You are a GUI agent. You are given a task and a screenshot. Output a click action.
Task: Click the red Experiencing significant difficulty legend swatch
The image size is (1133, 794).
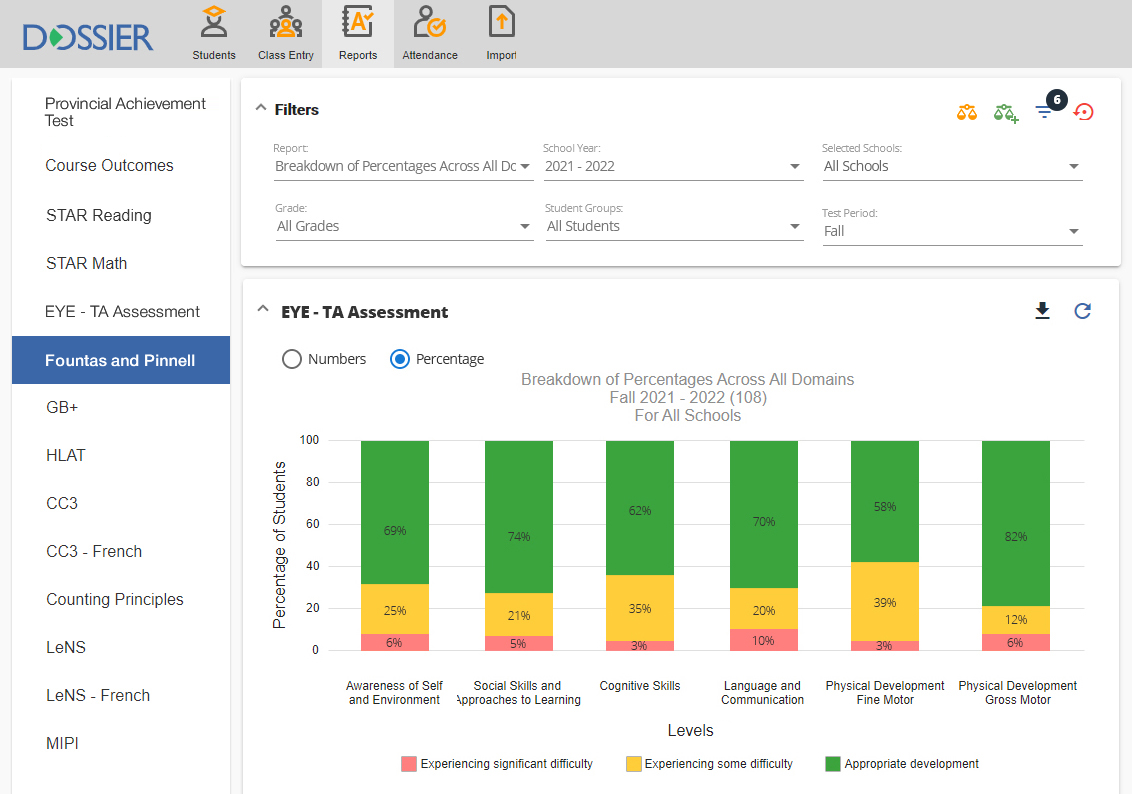409,764
